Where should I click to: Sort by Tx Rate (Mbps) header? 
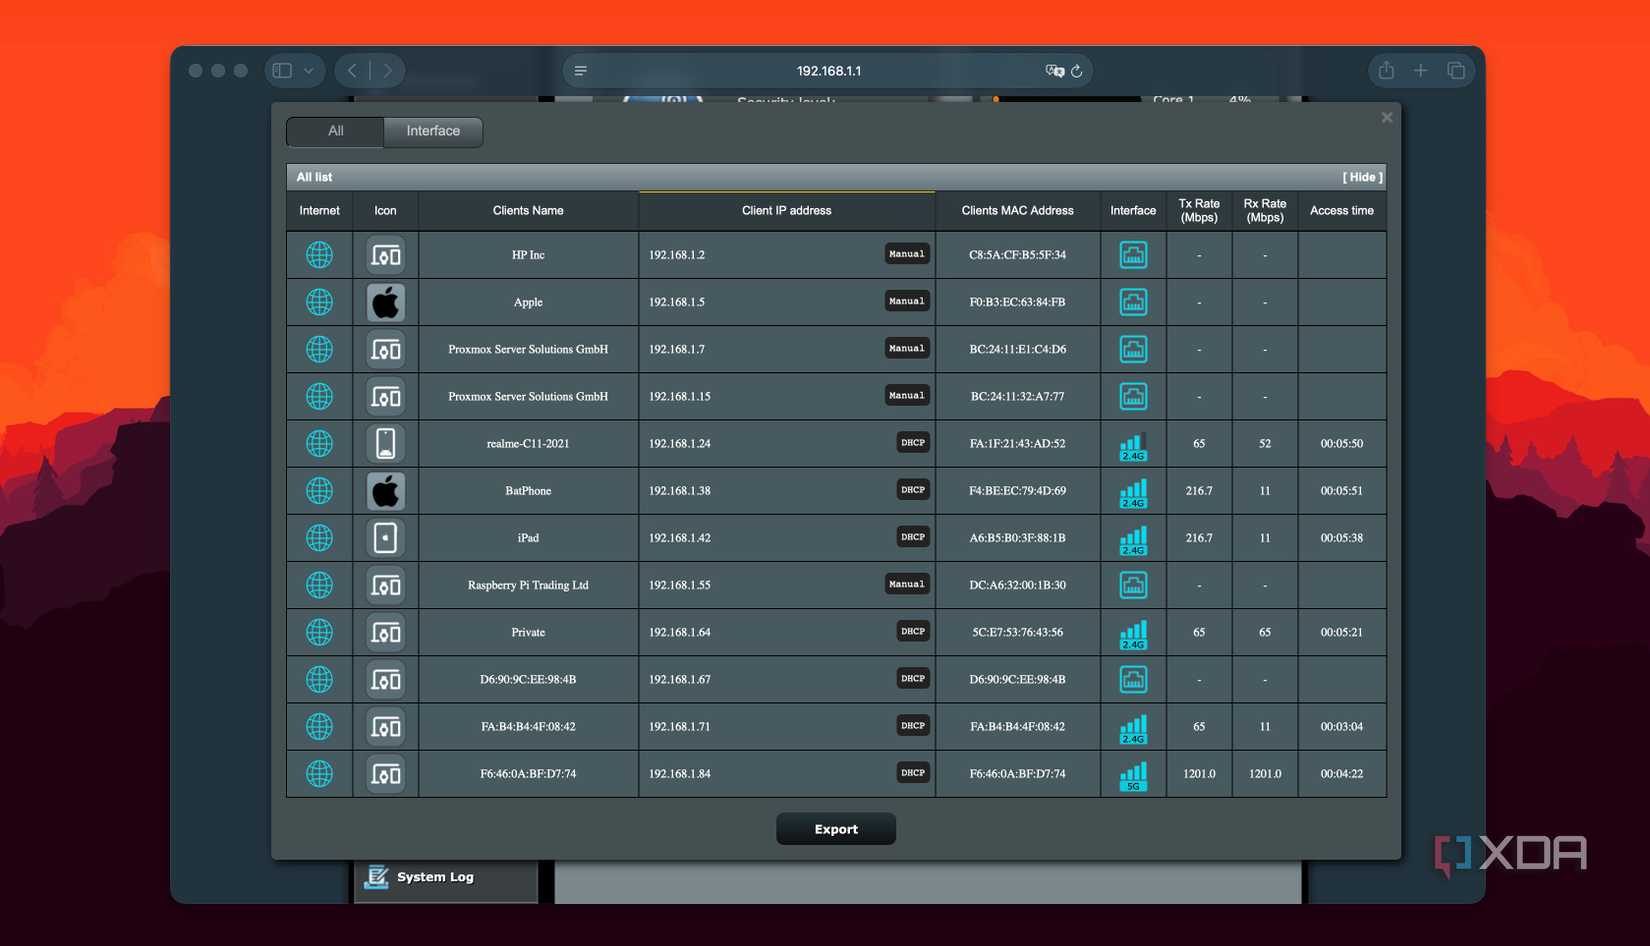coord(1199,211)
